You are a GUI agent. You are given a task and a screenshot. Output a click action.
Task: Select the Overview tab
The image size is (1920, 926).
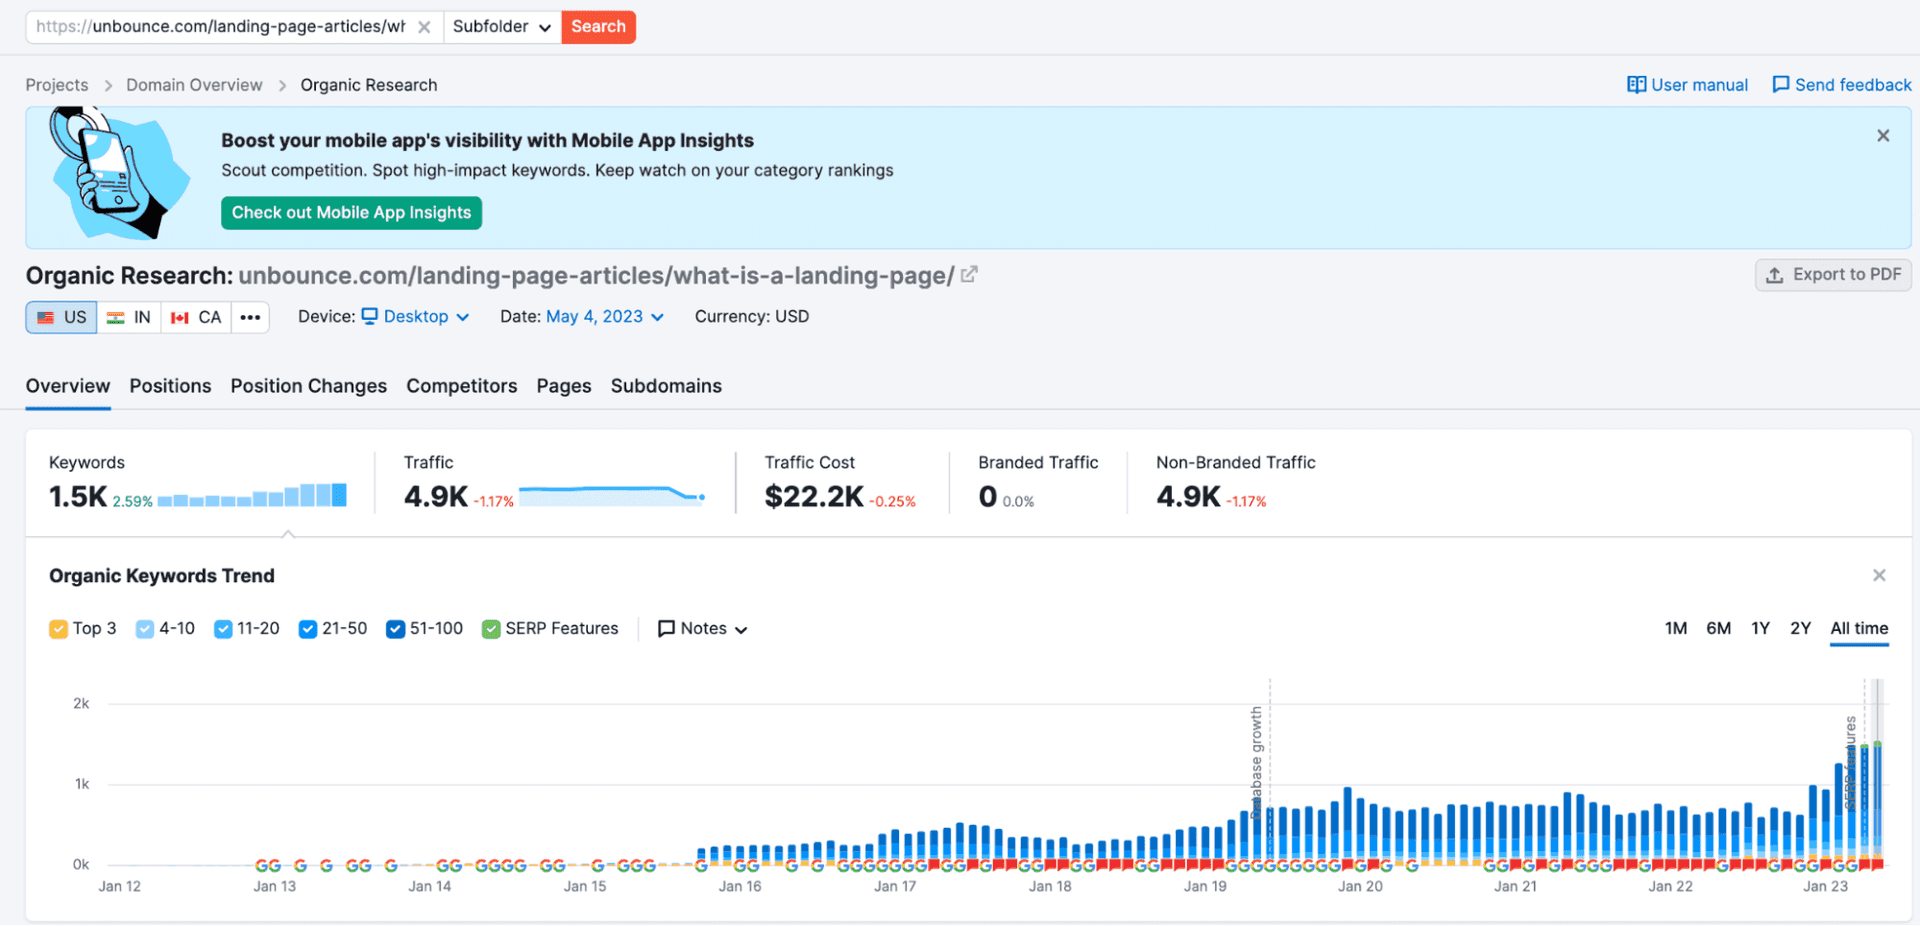tap(68, 386)
